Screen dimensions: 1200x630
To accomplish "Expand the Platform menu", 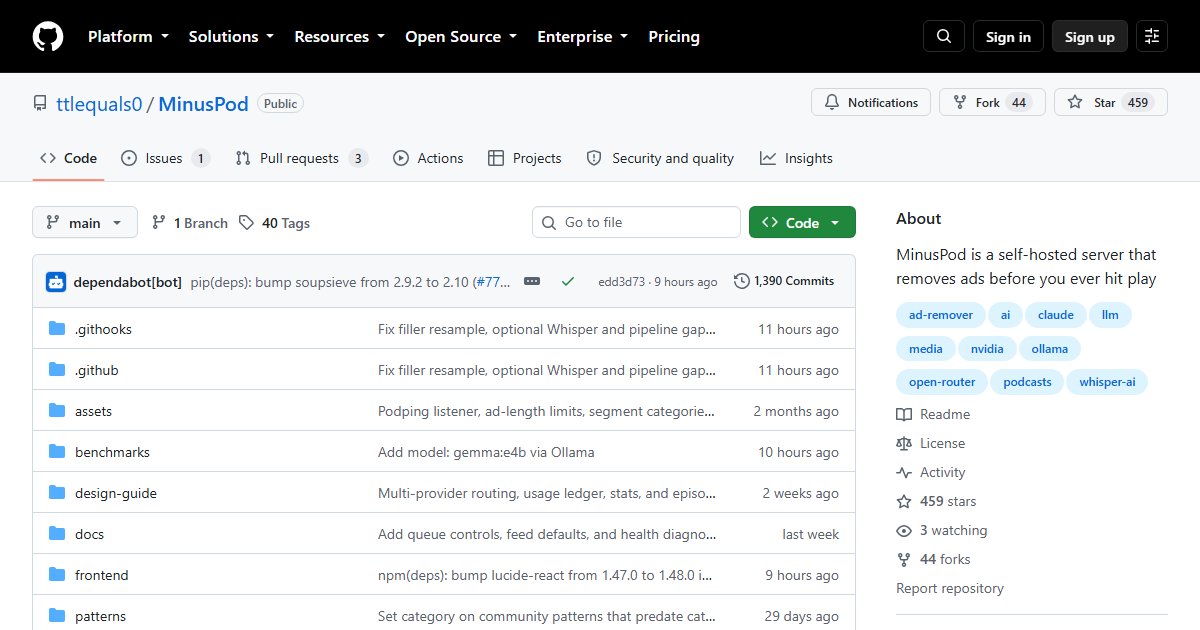I will pyautogui.click(x=128, y=37).
